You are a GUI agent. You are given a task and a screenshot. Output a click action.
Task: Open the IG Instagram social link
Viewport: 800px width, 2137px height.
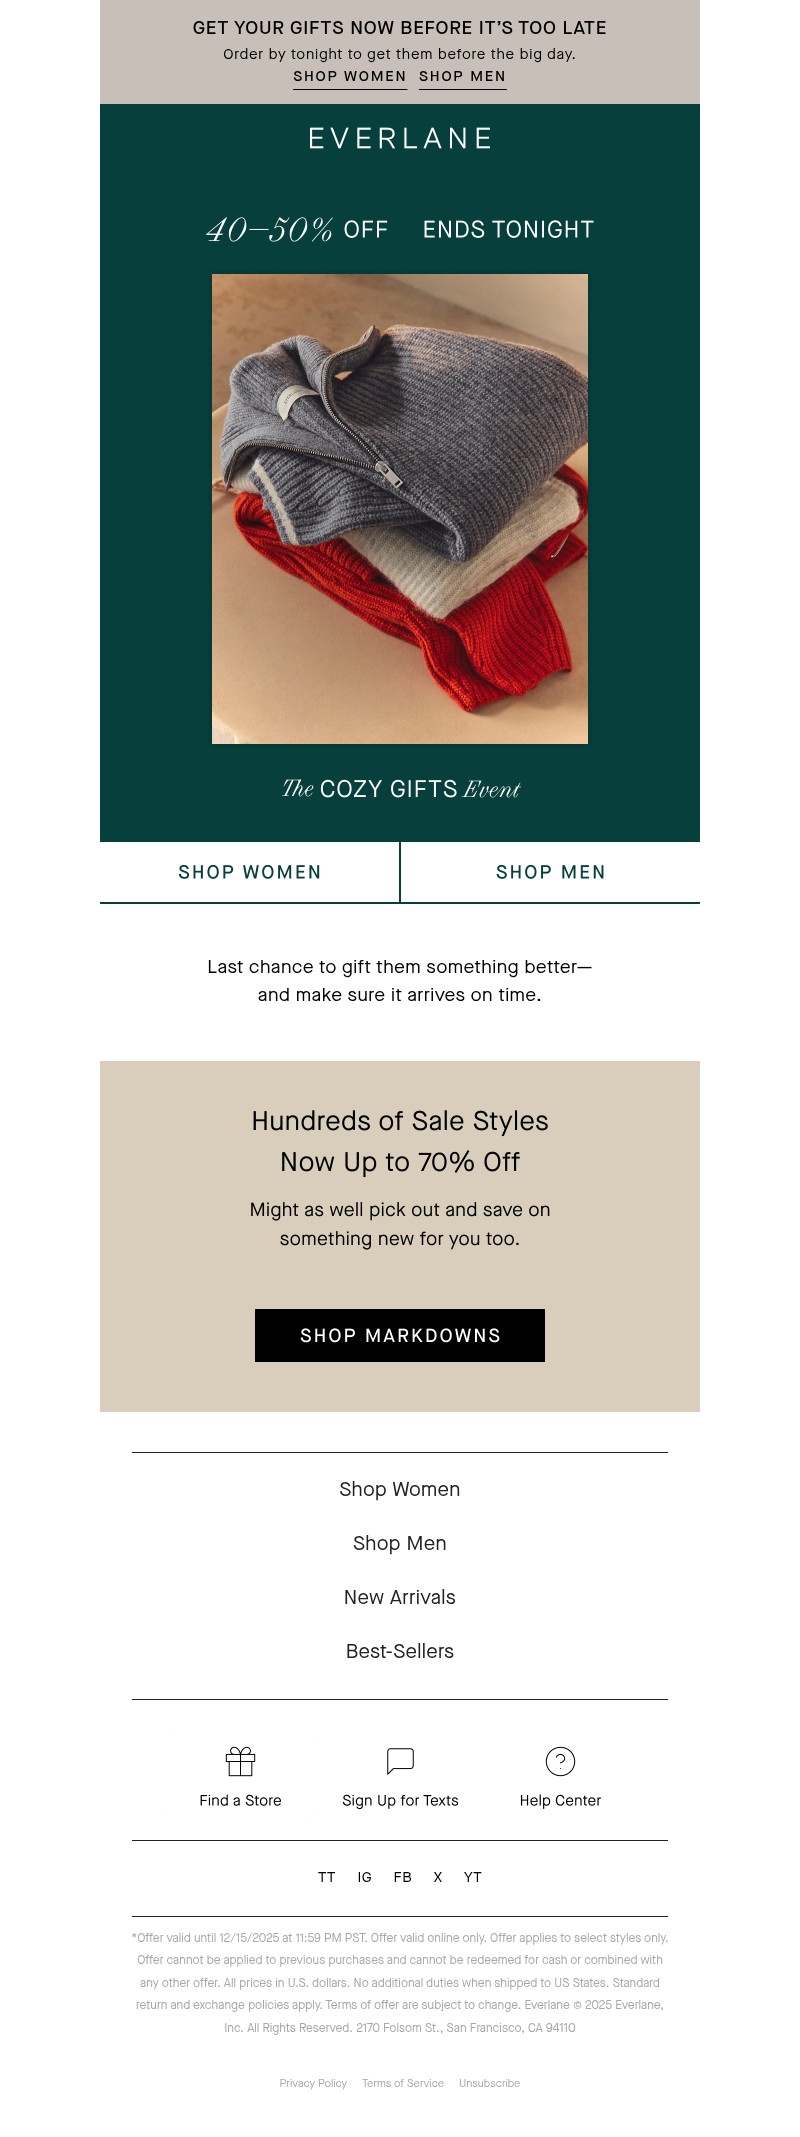coord(365,1877)
